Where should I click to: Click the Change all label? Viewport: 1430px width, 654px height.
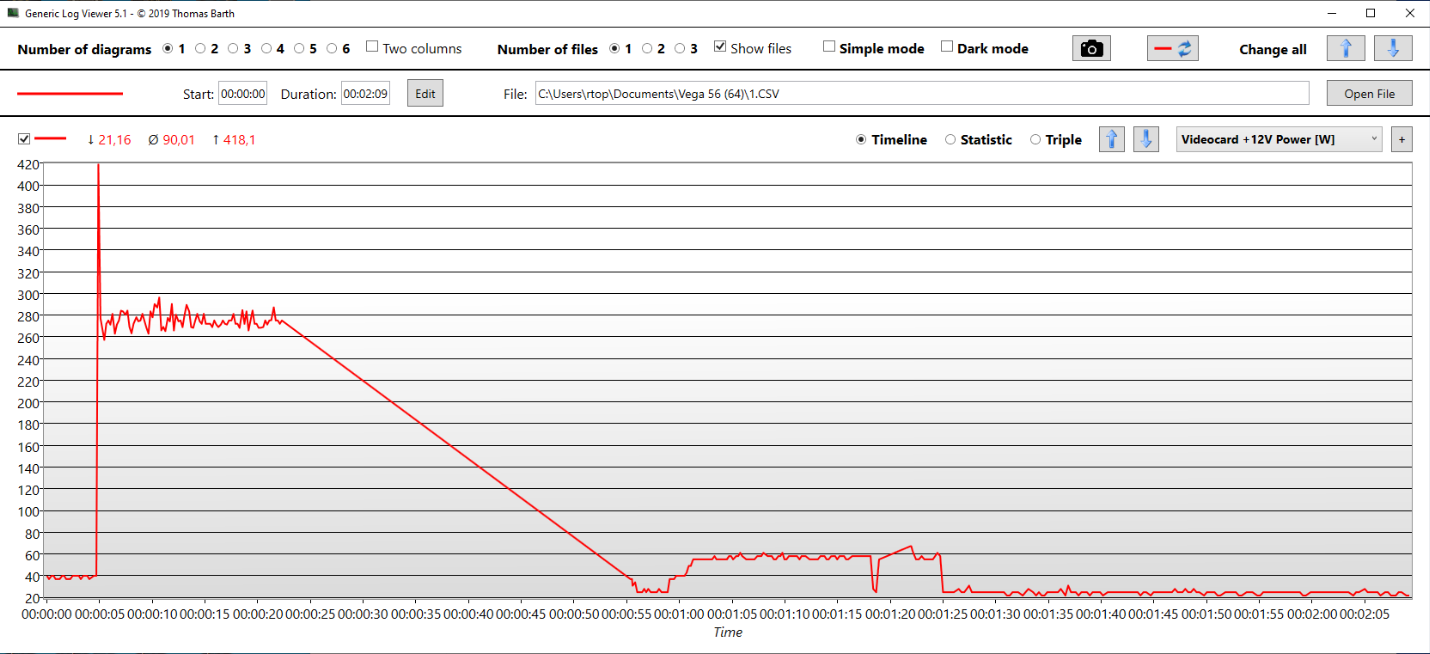tap(1273, 49)
